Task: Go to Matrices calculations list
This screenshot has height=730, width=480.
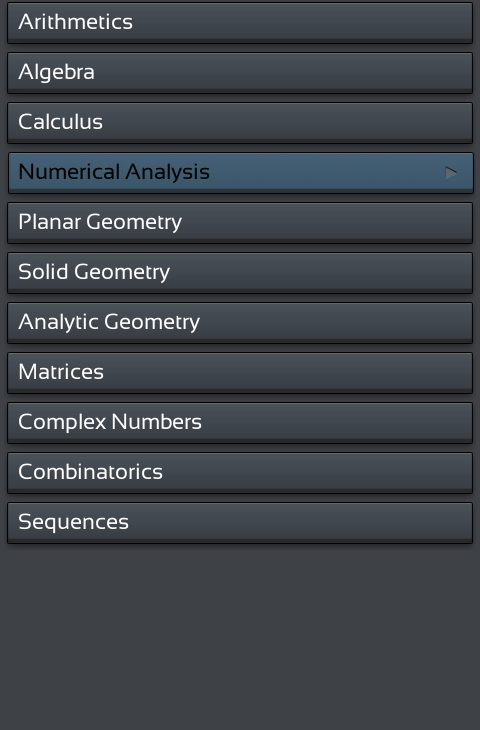Action: point(240,372)
